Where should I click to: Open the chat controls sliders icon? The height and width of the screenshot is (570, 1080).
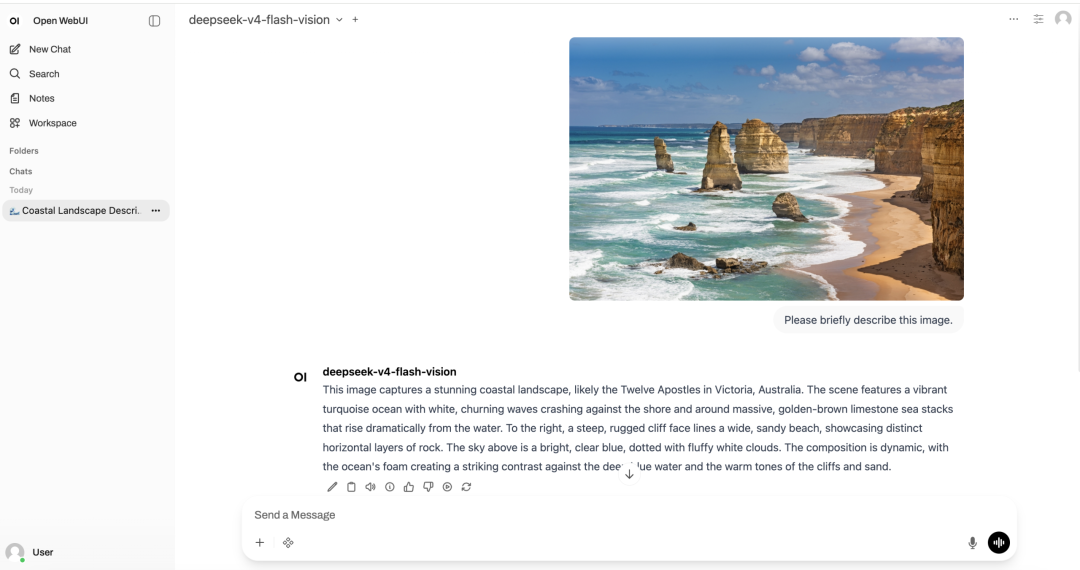[x=1038, y=19]
